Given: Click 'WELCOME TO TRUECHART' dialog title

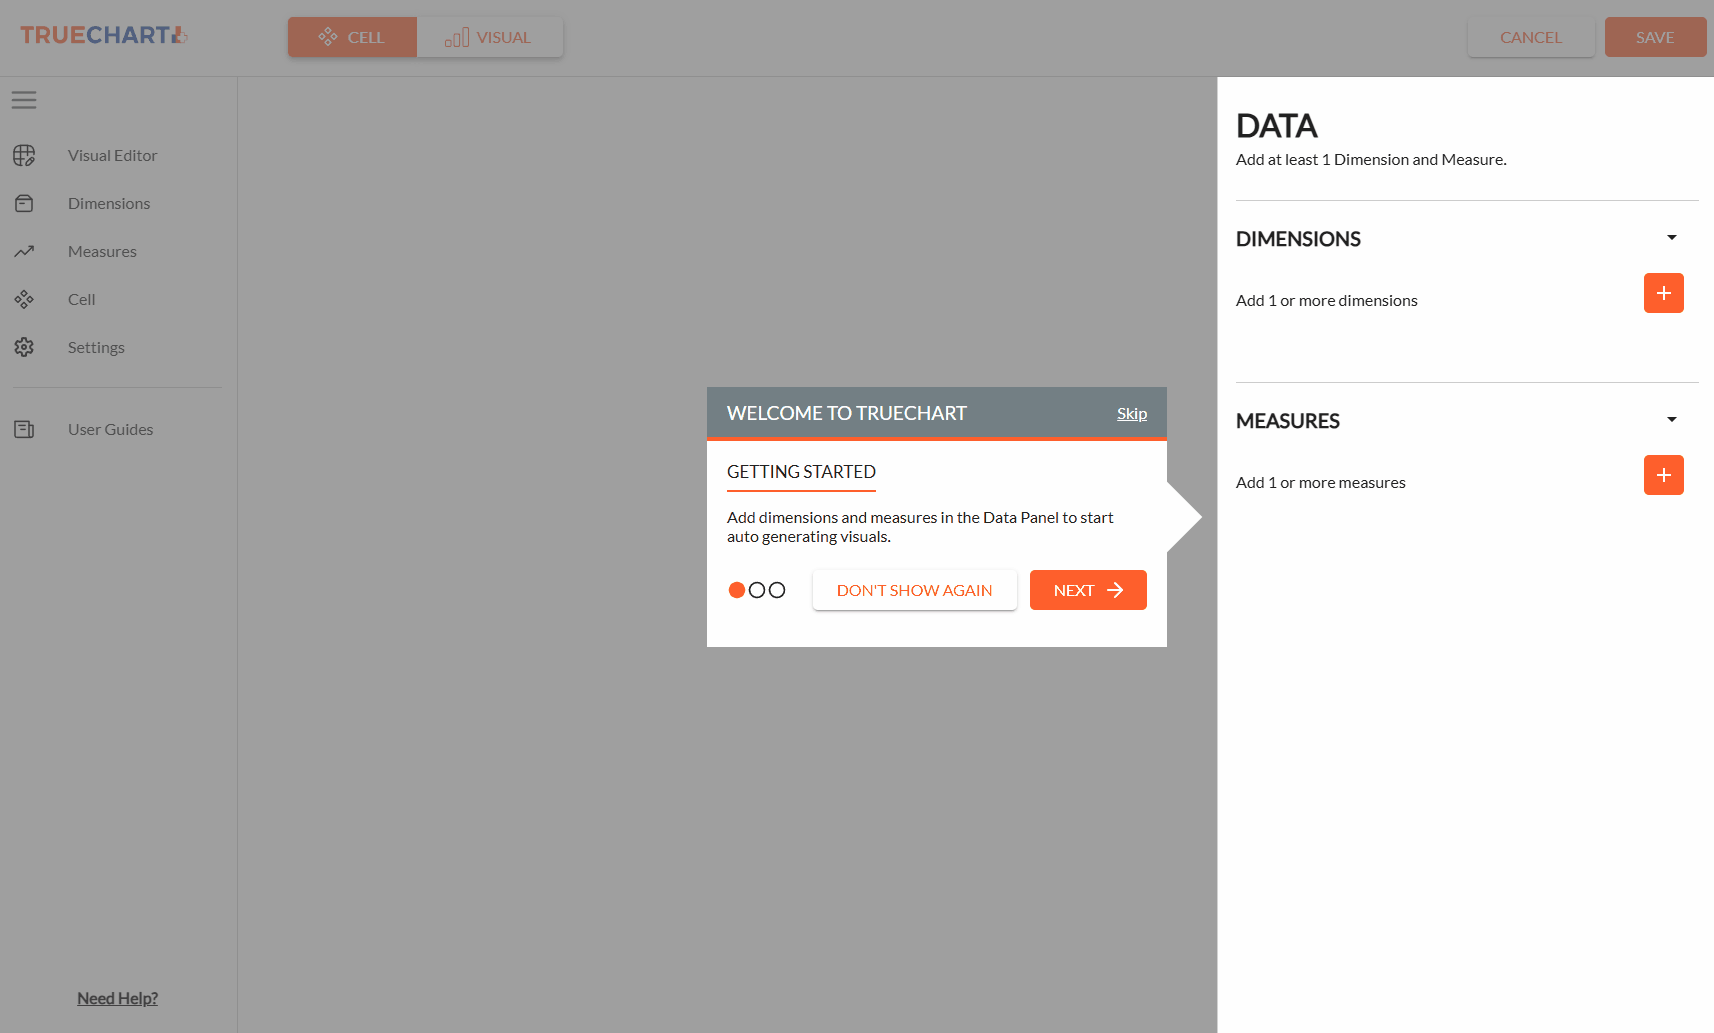Looking at the screenshot, I should (x=846, y=413).
